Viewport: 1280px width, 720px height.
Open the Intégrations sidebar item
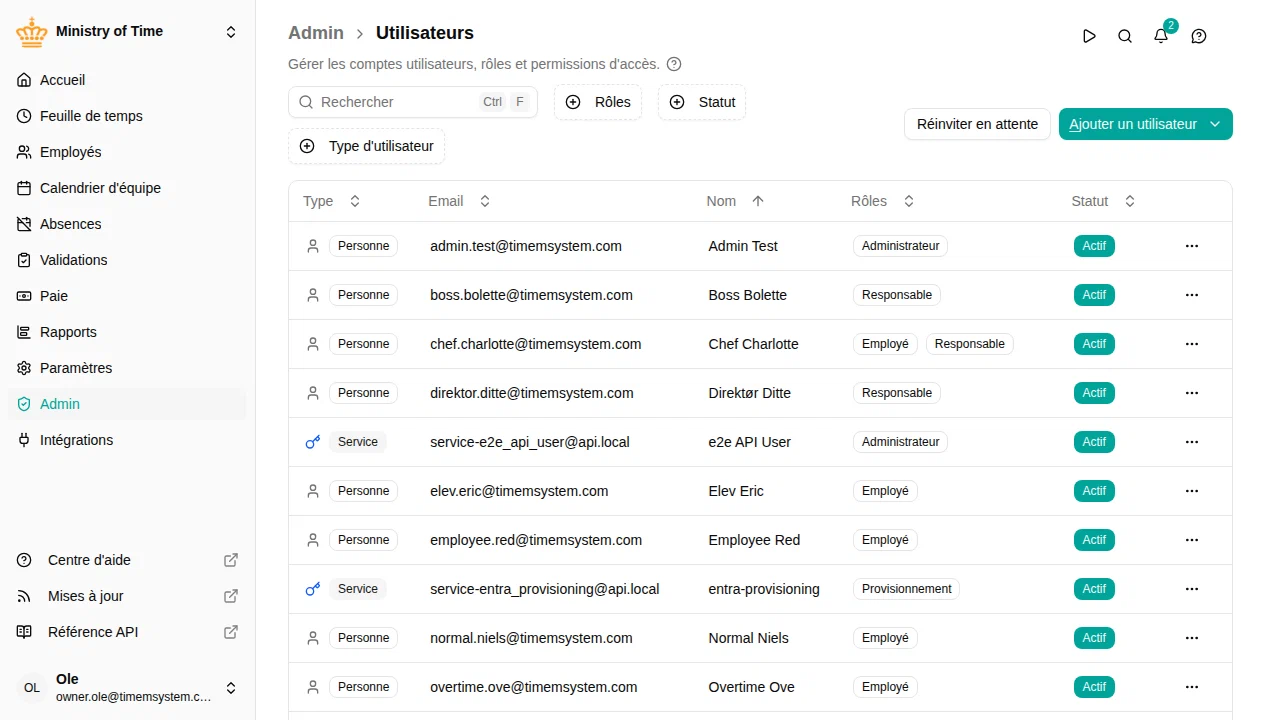[x=127, y=440]
